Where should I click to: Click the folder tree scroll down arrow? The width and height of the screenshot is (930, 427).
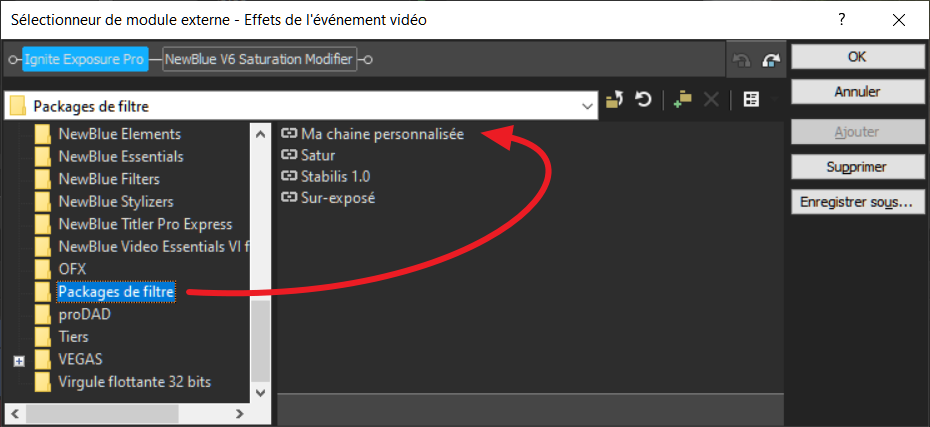coord(260,392)
